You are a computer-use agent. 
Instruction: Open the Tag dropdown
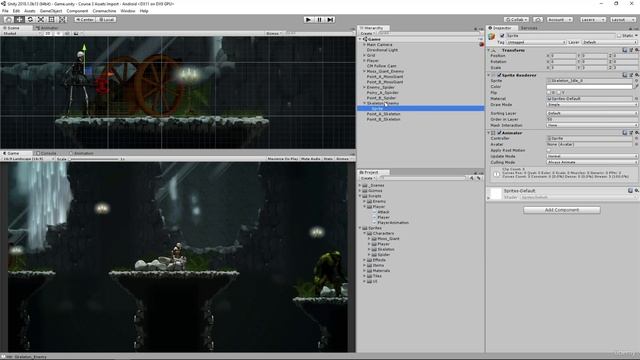coord(536,42)
